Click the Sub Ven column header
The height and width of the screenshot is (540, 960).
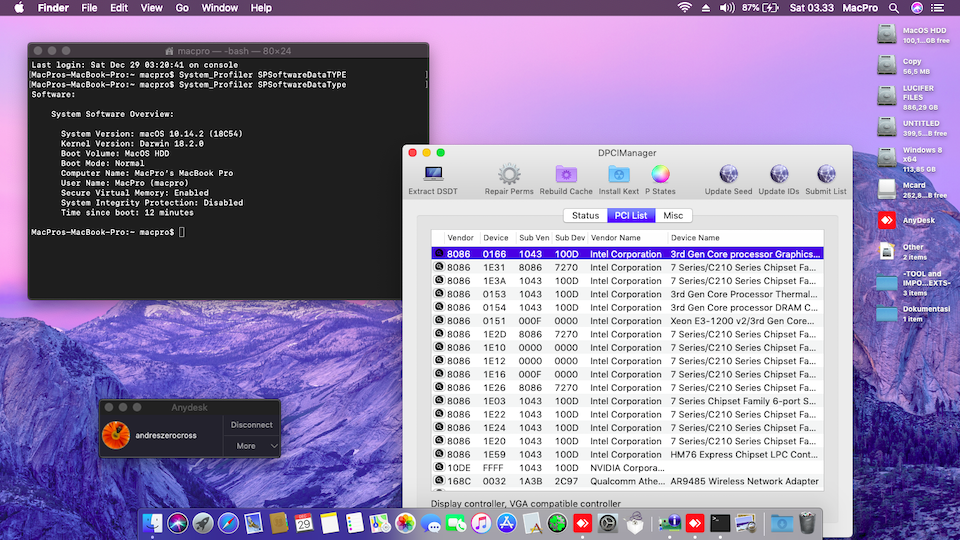[534, 238]
